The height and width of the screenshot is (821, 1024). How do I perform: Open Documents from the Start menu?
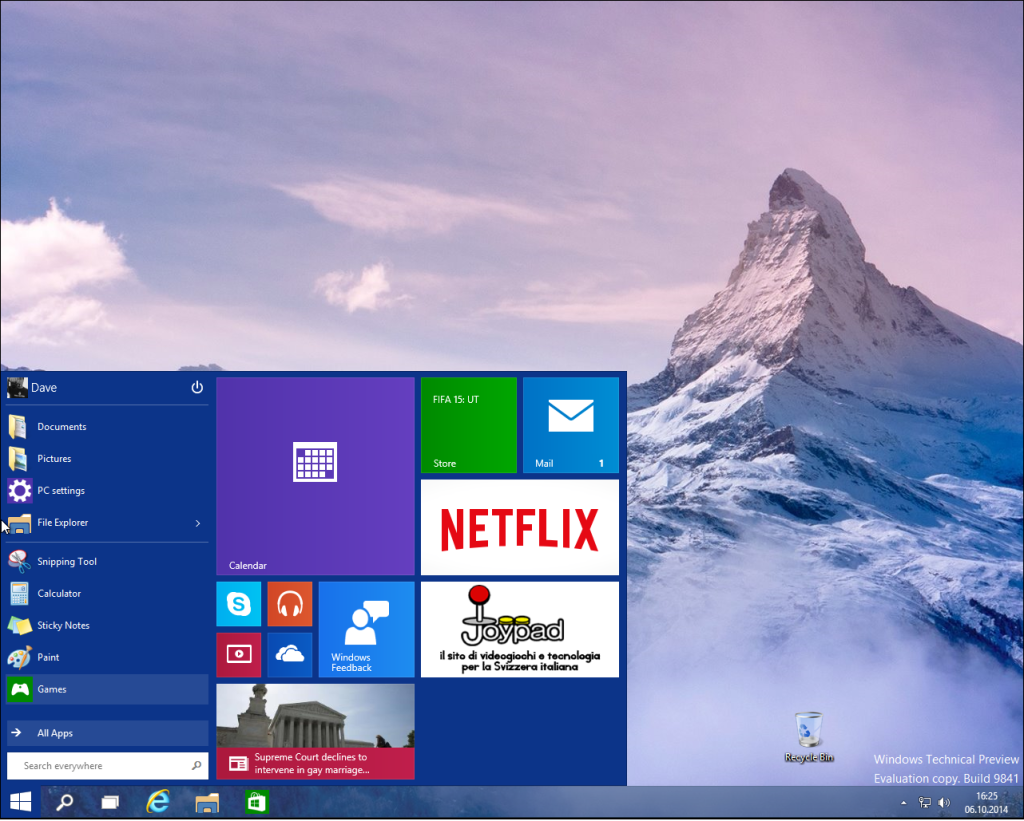(x=107, y=427)
